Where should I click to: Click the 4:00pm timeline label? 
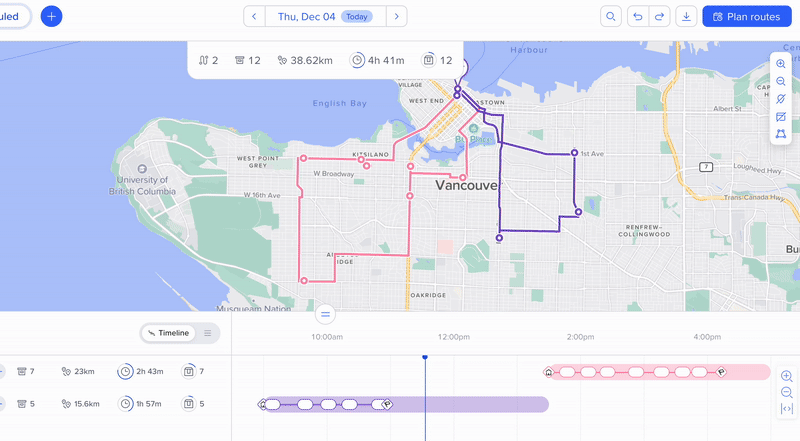707,337
